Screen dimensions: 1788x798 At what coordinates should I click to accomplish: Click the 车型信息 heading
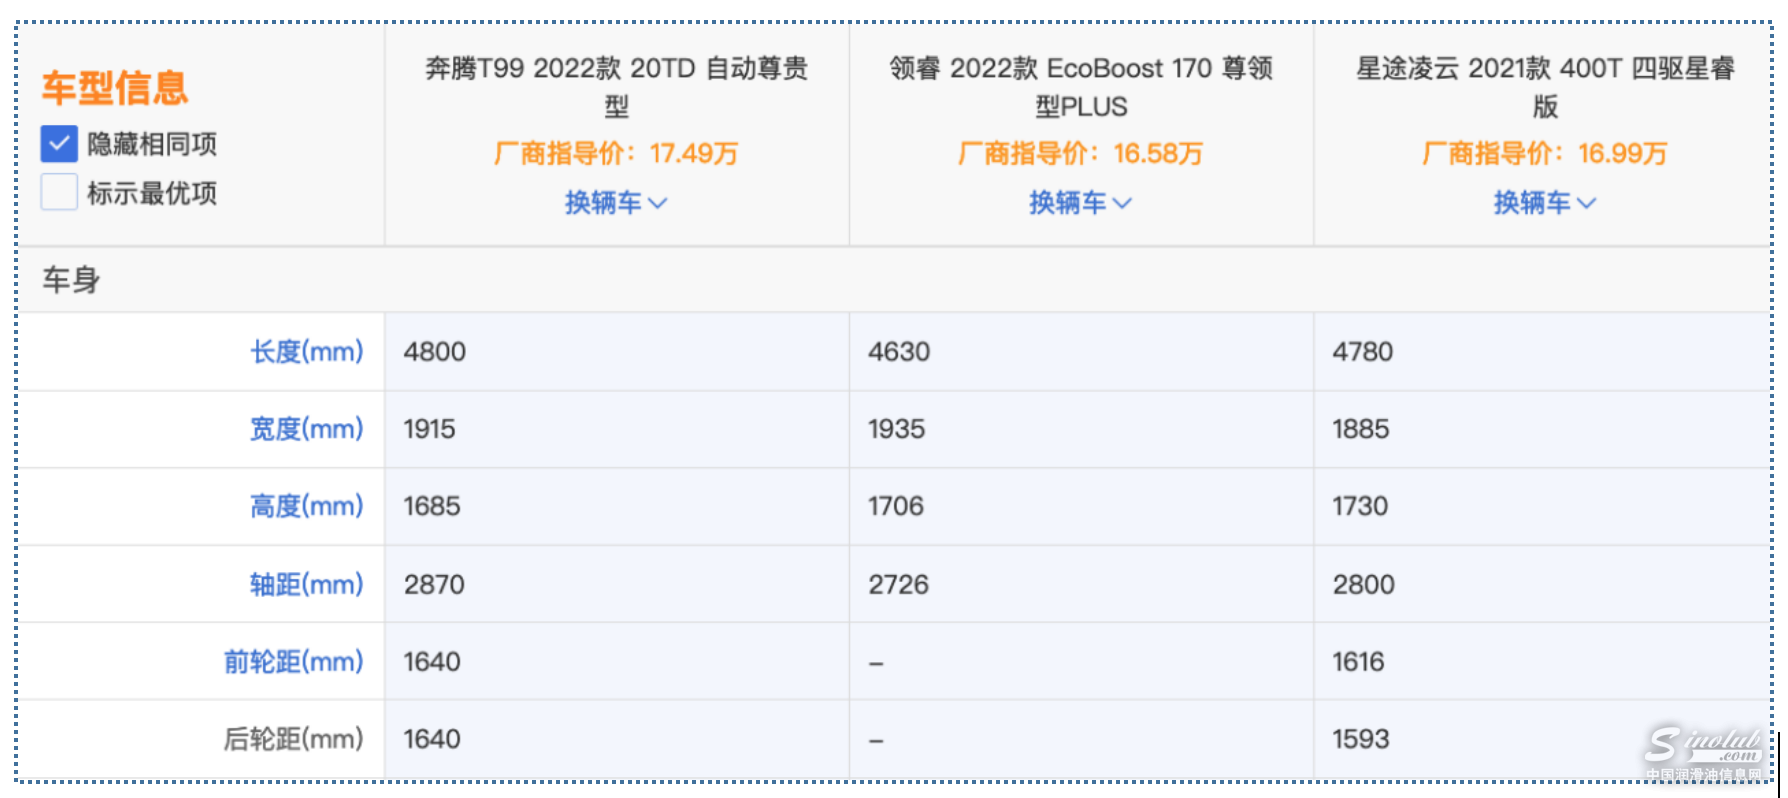114,88
